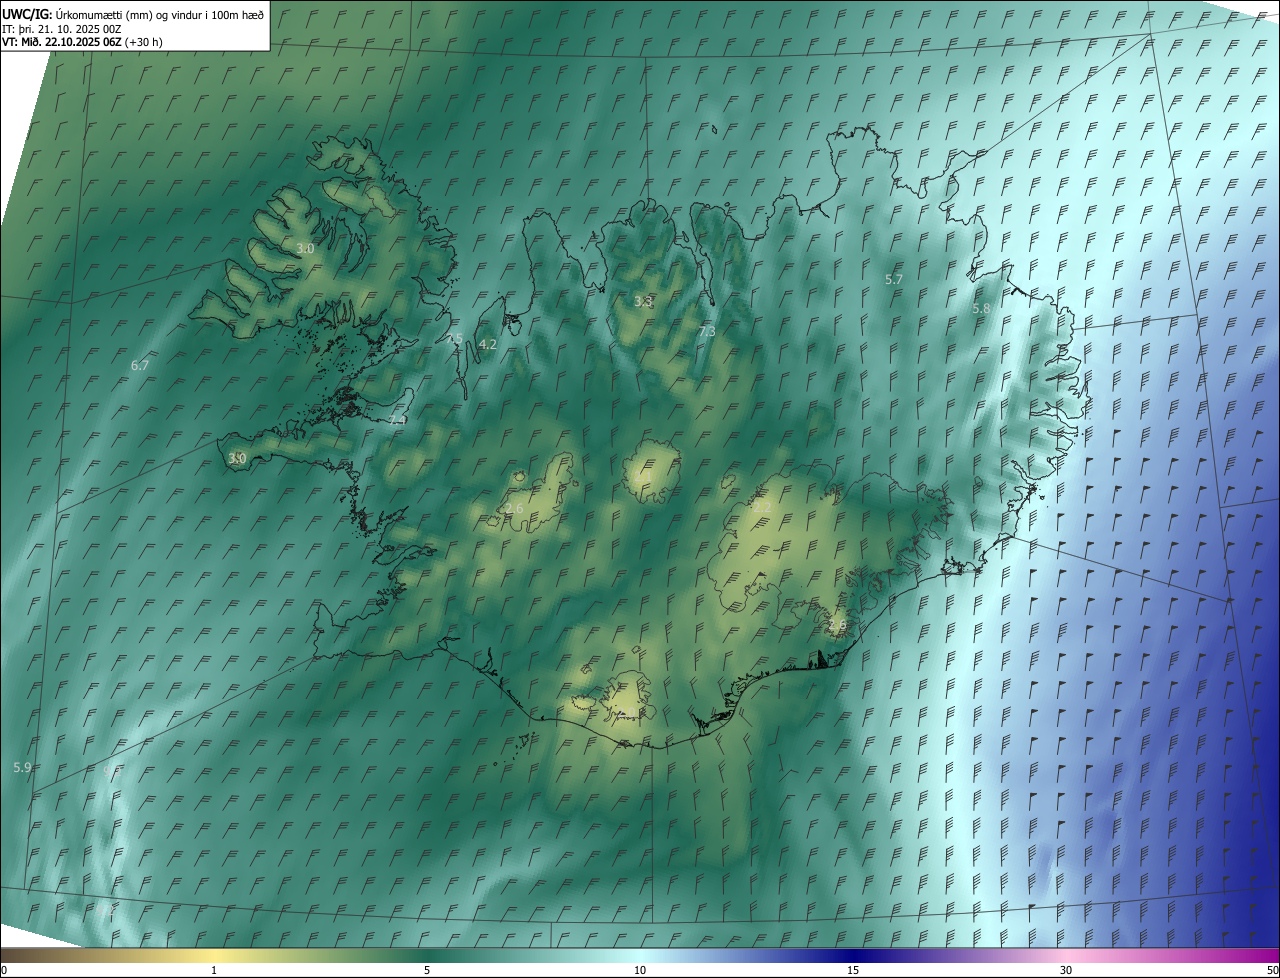This screenshot has height=978, width=1280.
Task: Click the color scale tick label 5
Action: (x=427, y=970)
